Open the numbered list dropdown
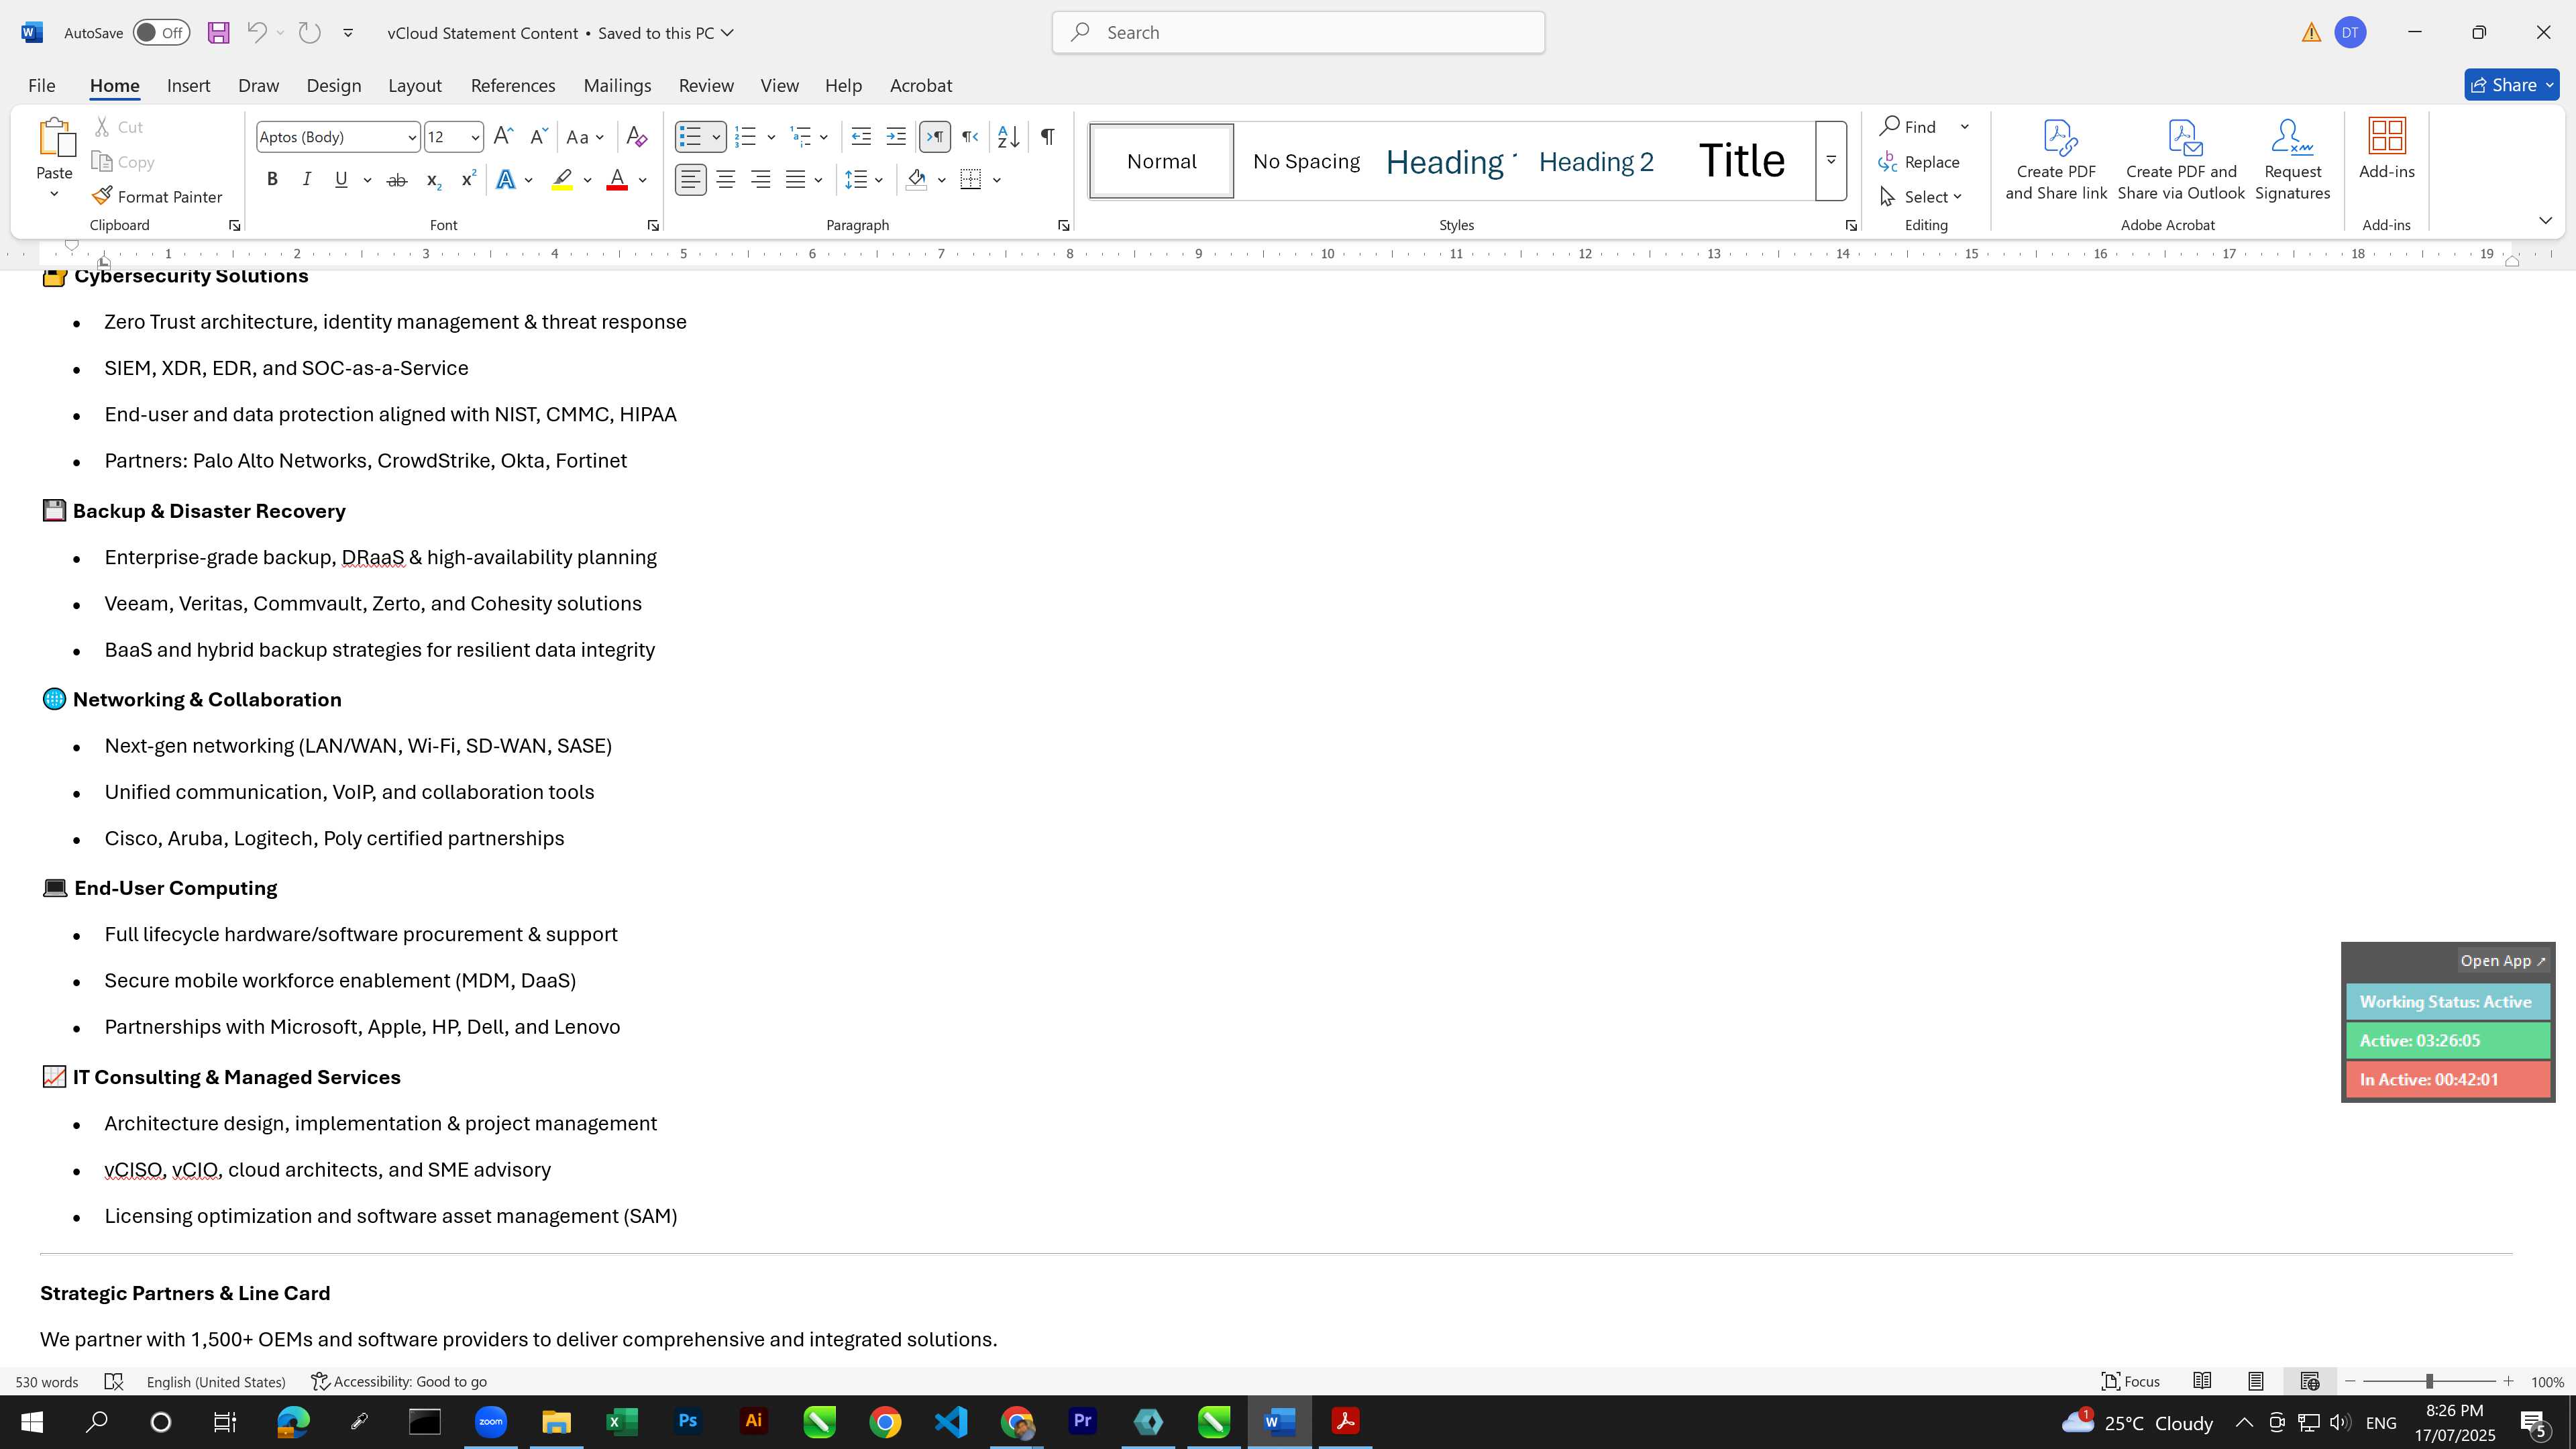2576x1449 pixels. point(771,137)
